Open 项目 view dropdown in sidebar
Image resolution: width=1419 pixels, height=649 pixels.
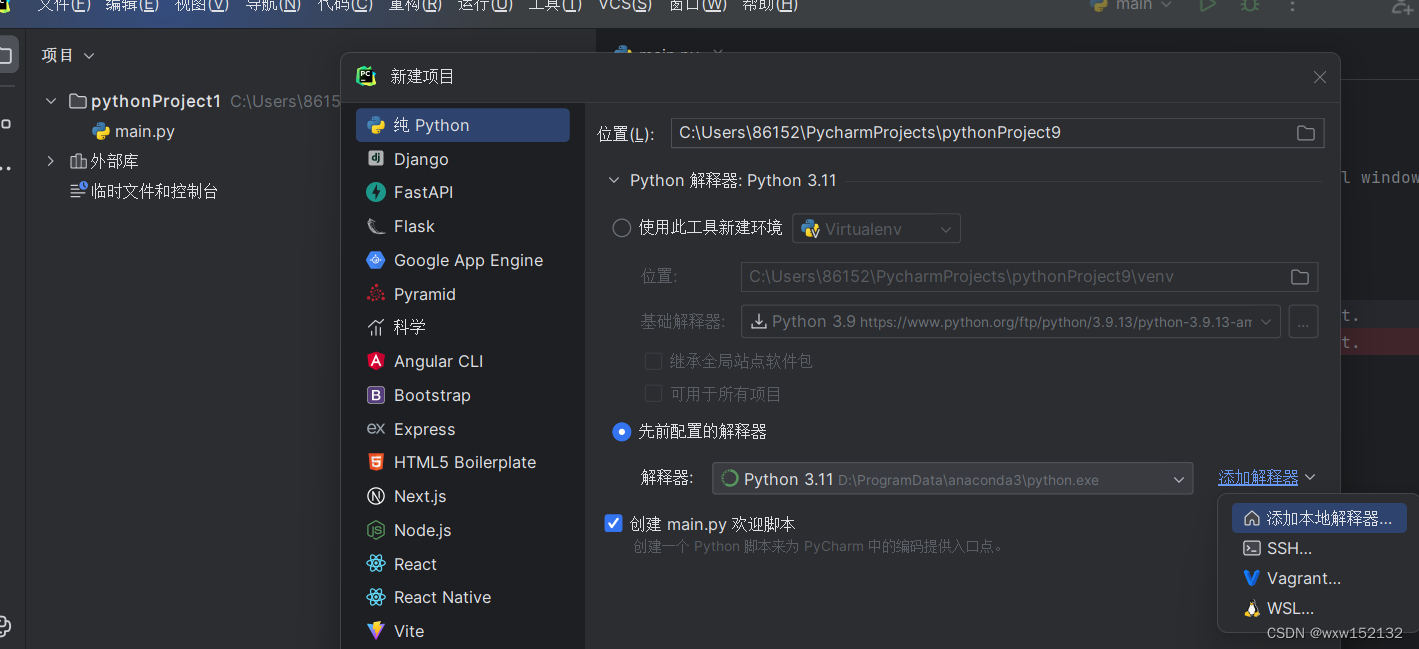pos(68,55)
